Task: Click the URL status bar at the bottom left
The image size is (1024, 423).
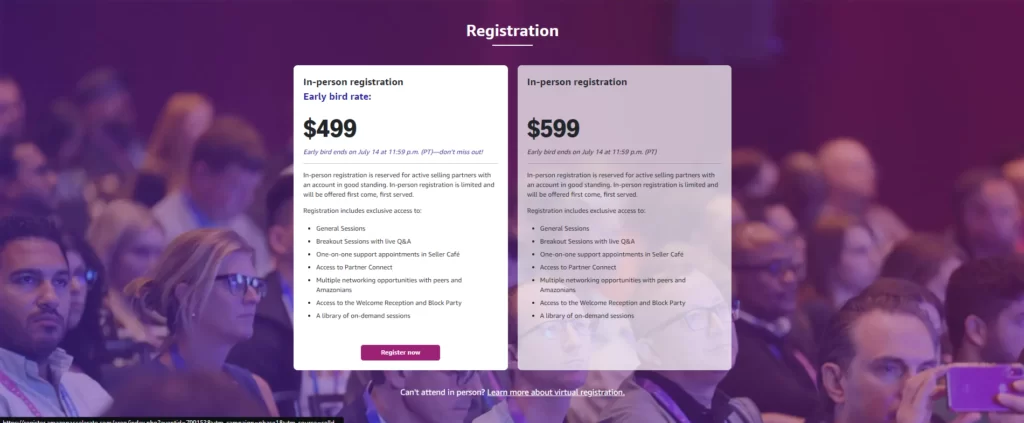Action: (x=170, y=419)
